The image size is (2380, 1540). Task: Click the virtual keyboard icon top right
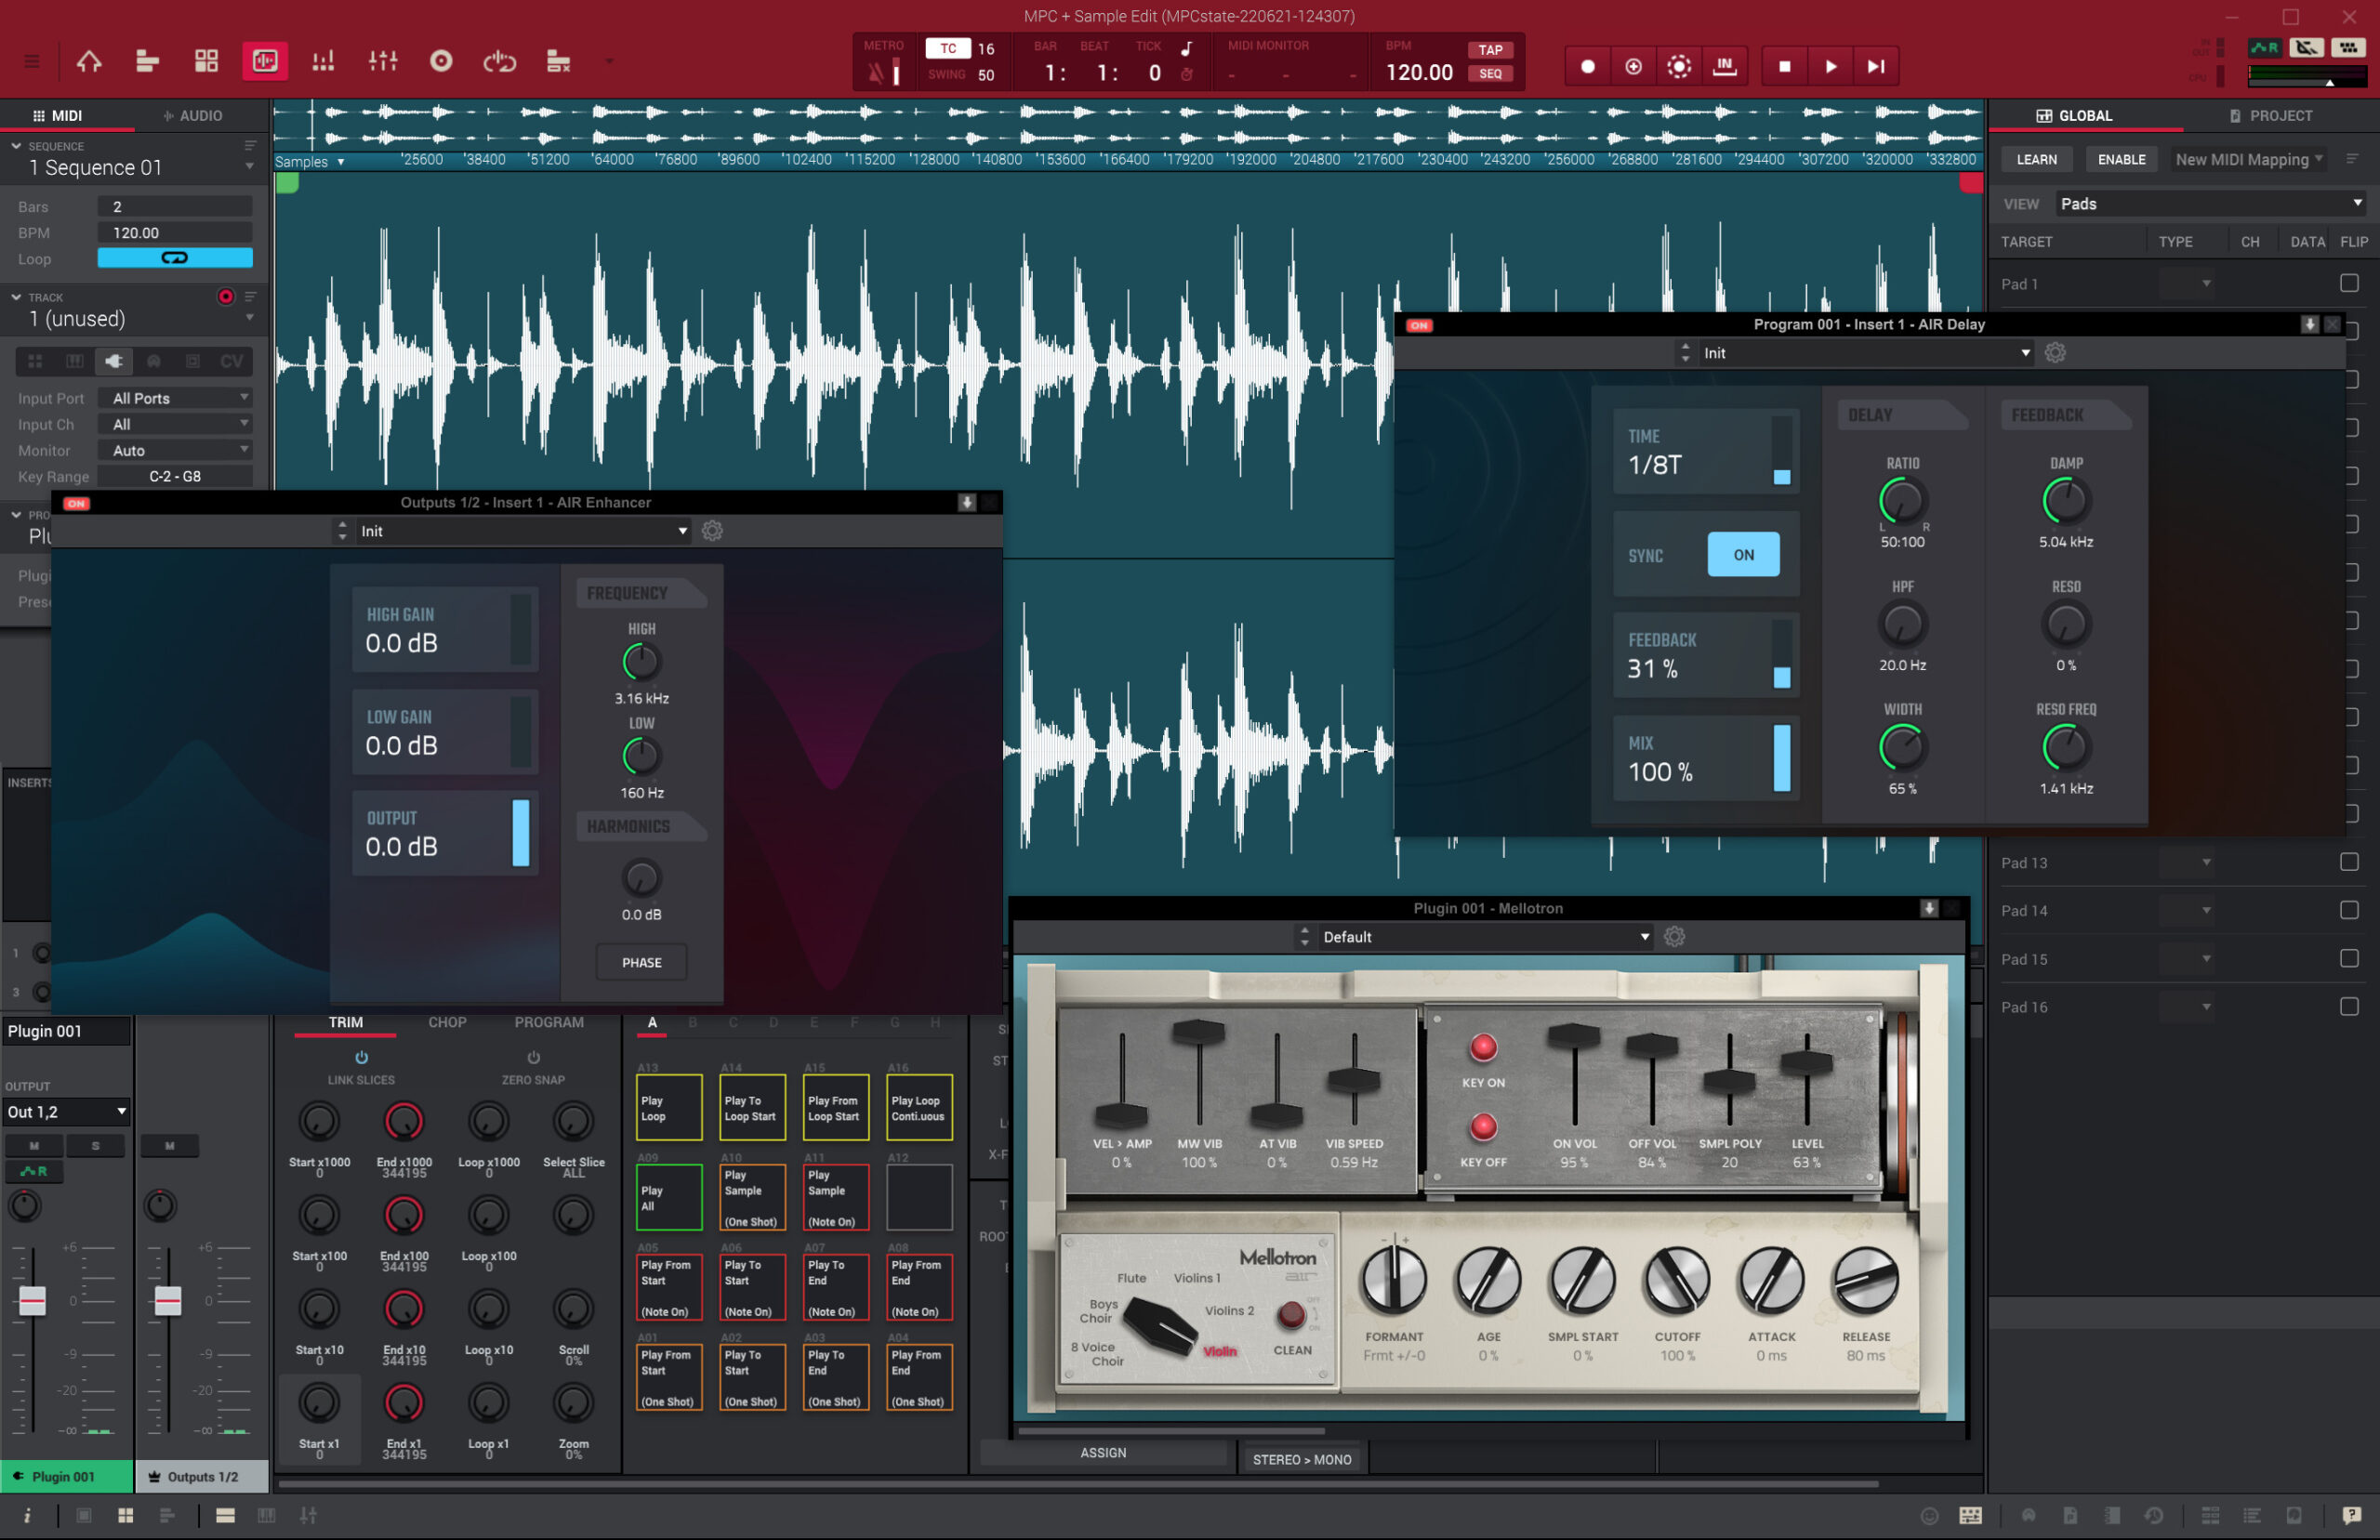coord(2349,48)
